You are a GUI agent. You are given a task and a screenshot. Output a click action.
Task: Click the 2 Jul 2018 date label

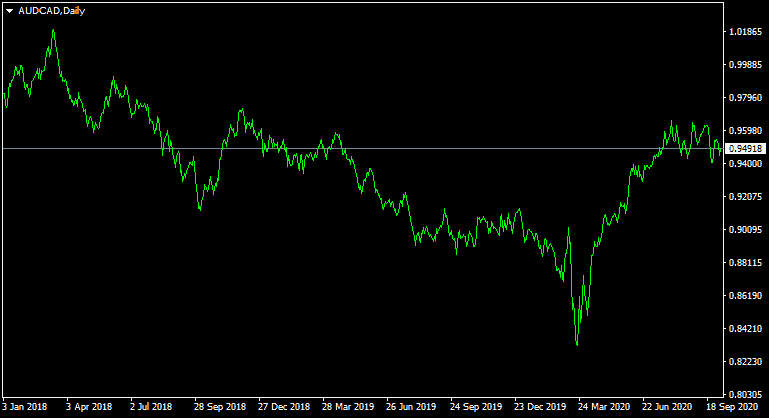151,407
